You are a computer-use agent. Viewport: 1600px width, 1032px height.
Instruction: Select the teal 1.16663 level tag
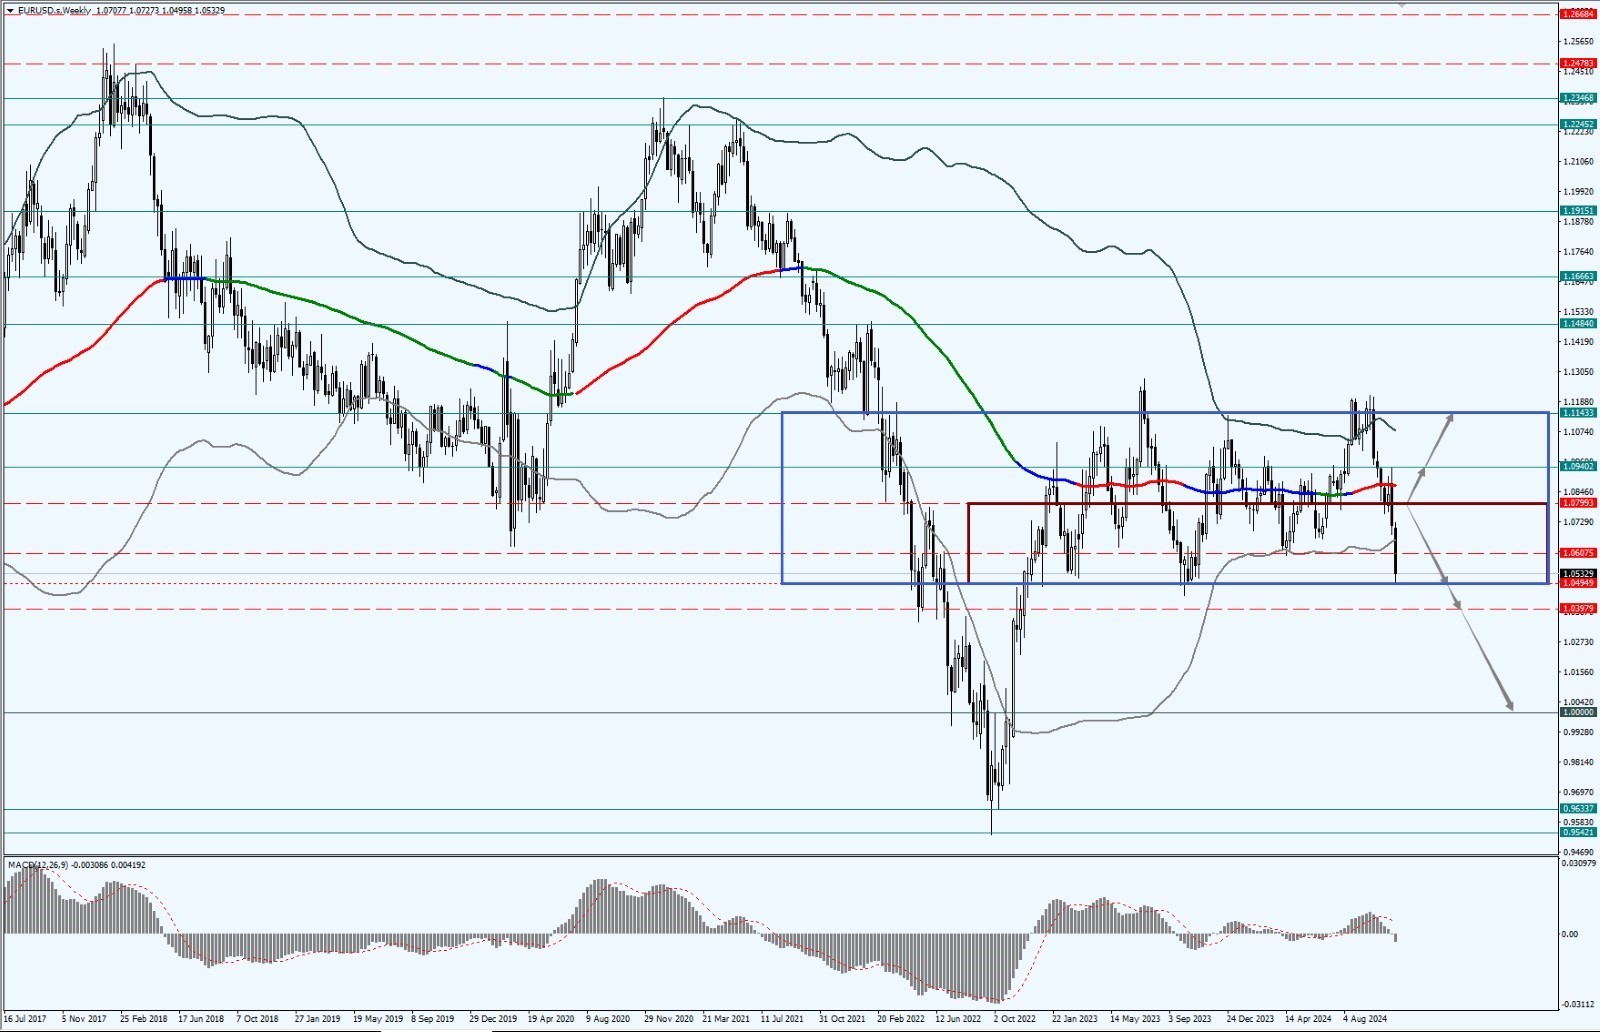tap(1577, 276)
